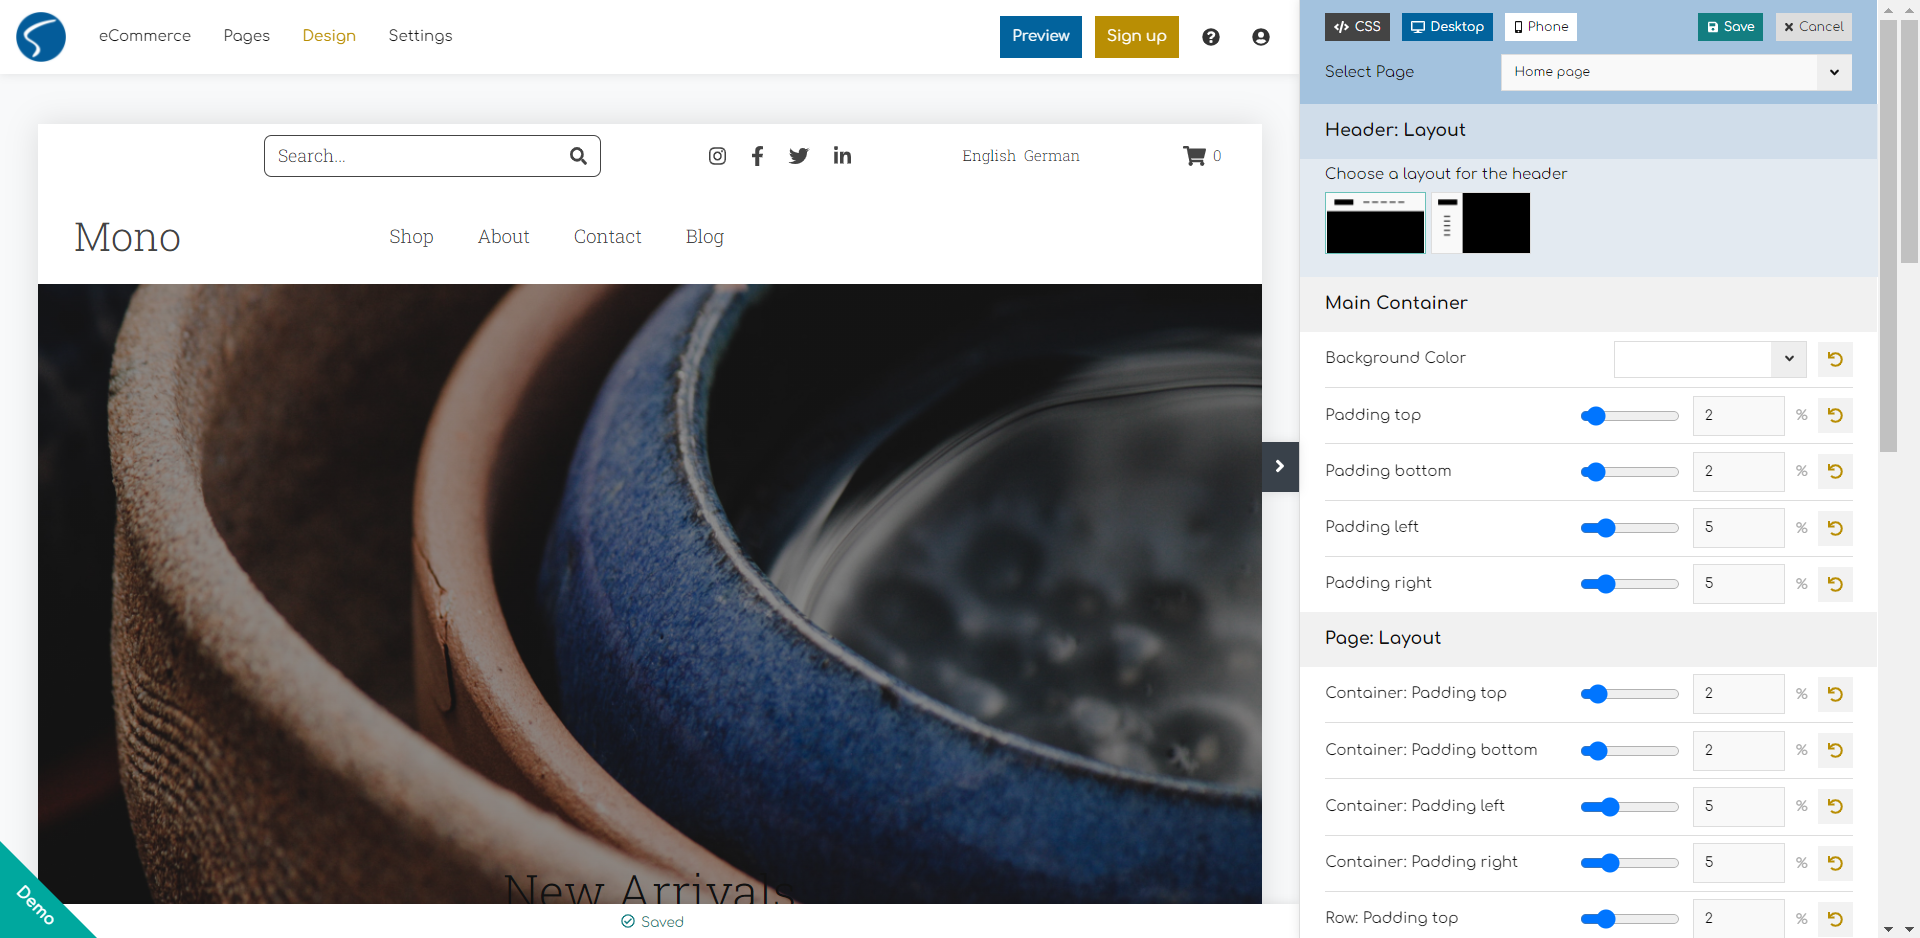Open the Facebook social icon
The width and height of the screenshot is (1920, 938).
pos(758,156)
